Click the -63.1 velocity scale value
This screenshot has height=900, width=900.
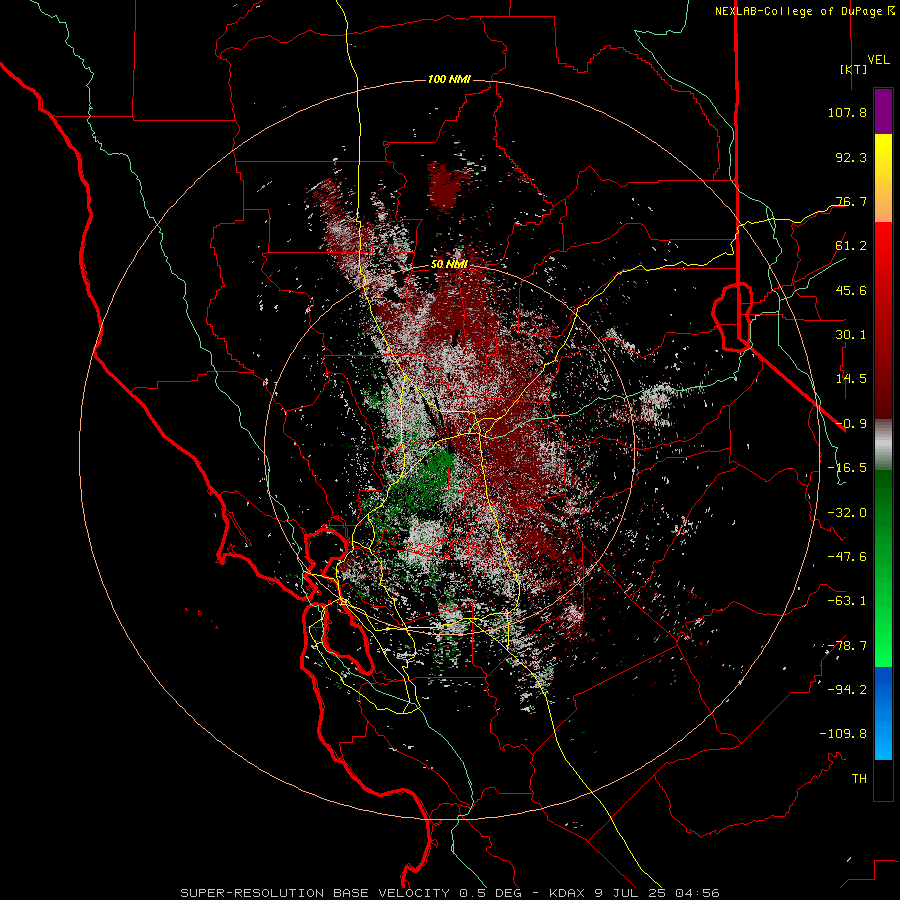[x=847, y=601]
